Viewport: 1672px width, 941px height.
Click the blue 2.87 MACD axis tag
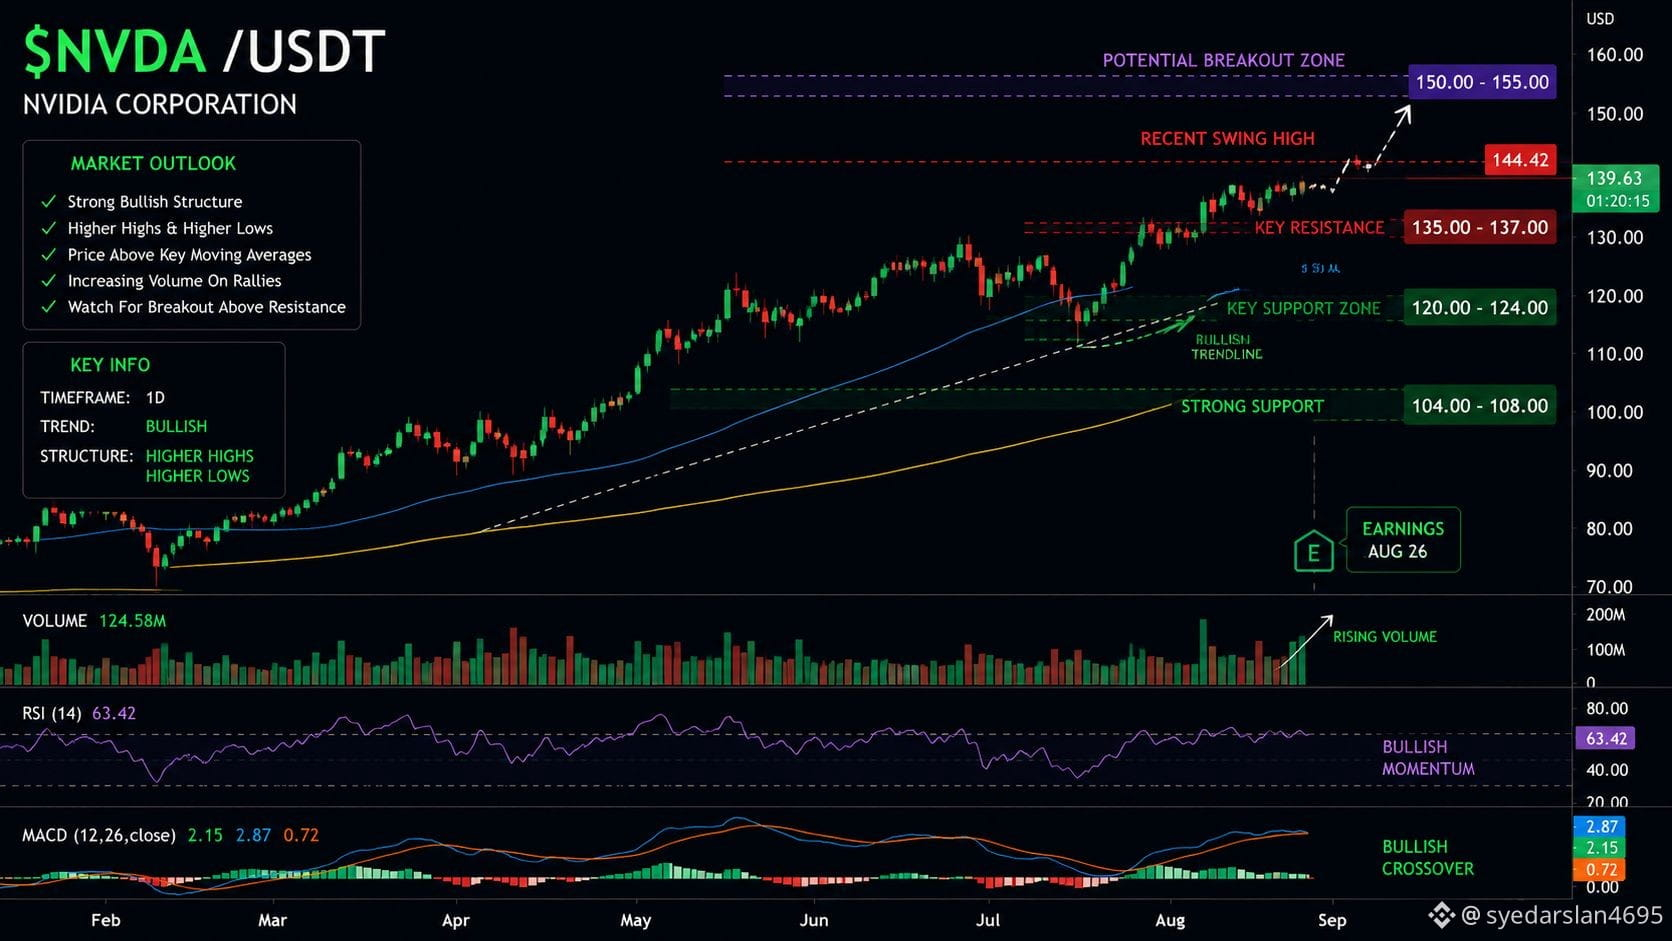pos(1600,827)
